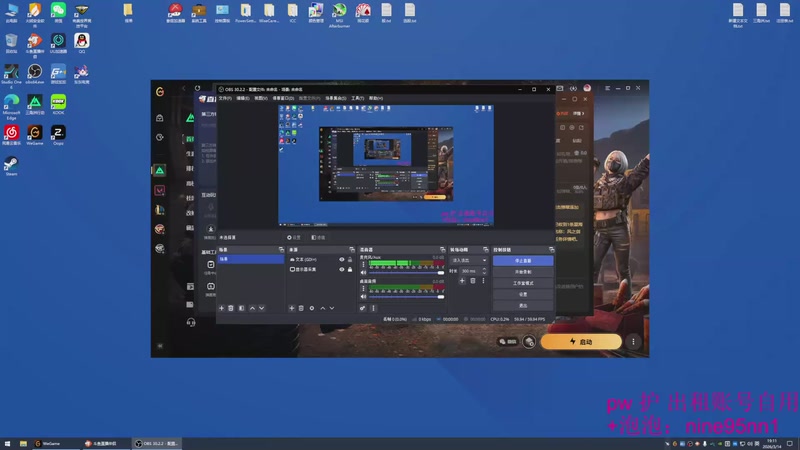This screenshot has height=450, width=800.
Task: Select Valorant icon in WeGame sidebar
Action: tap(160, 190)
